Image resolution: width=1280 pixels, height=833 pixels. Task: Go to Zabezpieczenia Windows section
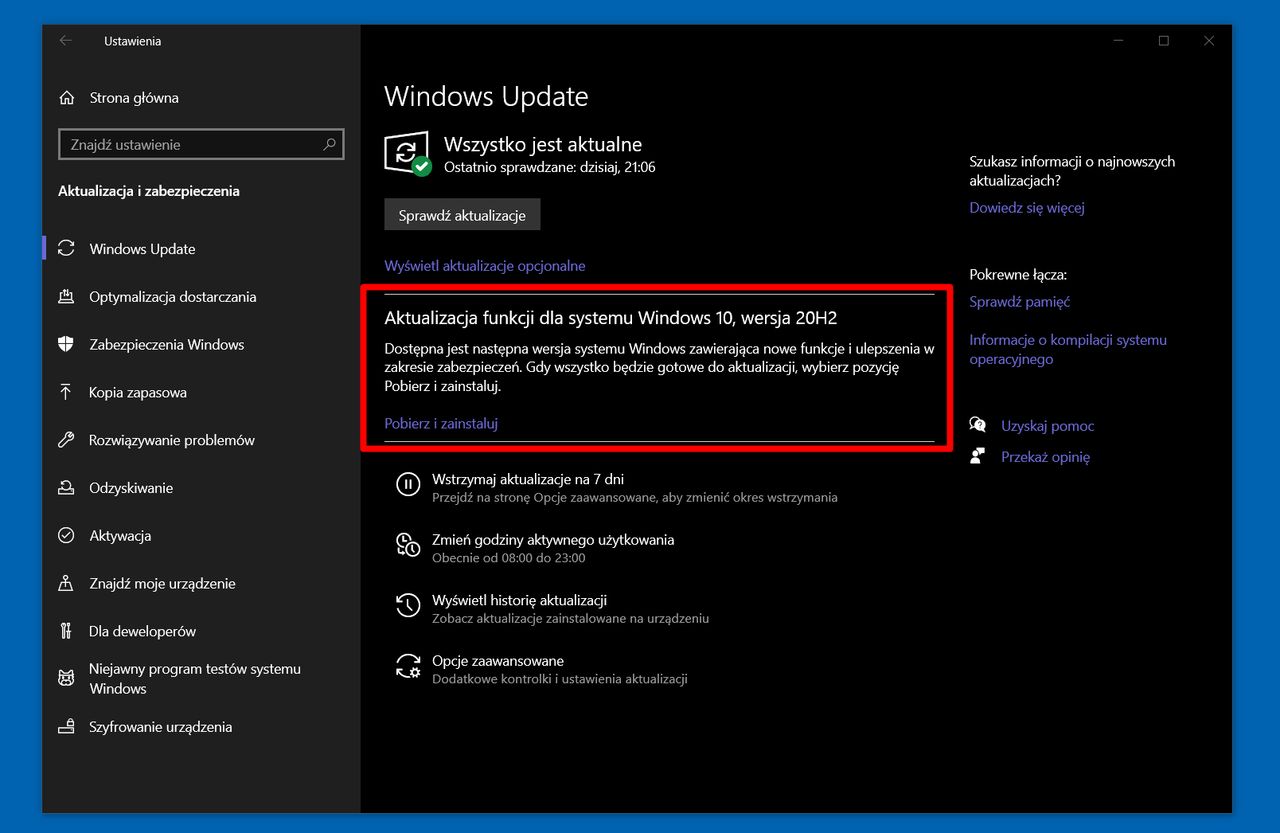click(167, 344)
